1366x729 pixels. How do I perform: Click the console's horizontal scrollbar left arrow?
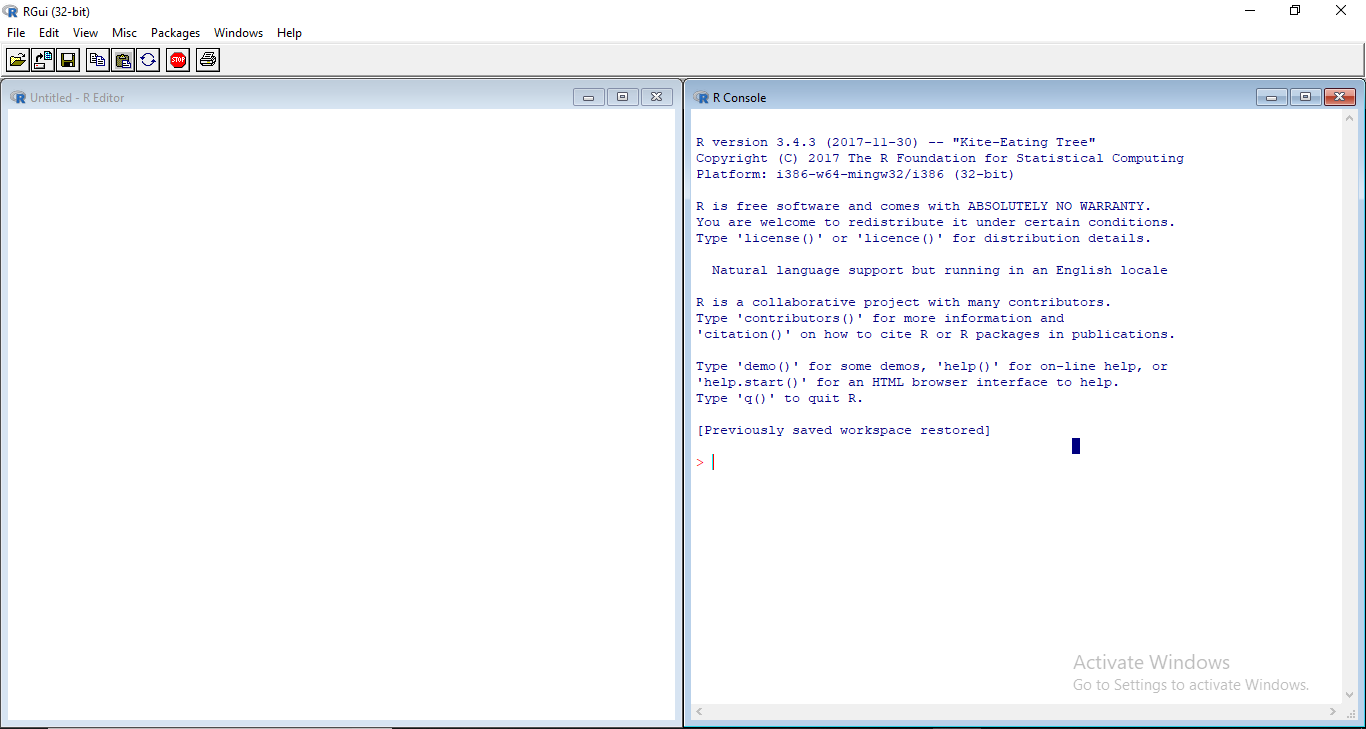click(698, 711)
